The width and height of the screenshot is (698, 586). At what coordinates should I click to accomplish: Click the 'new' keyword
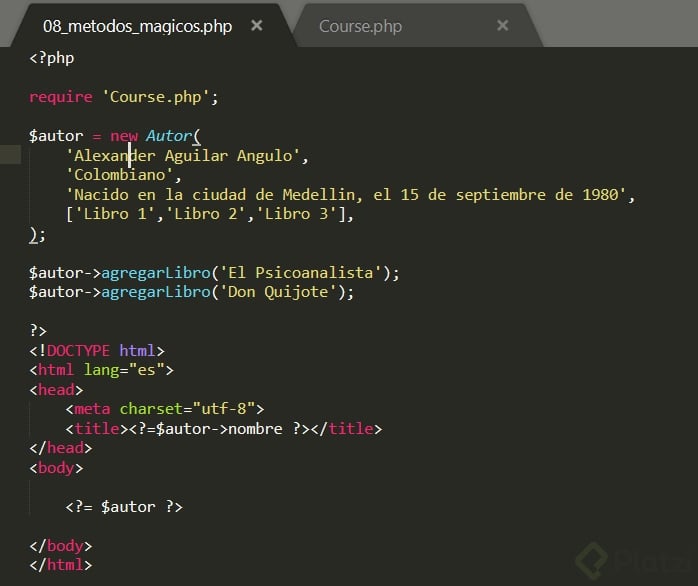[124, 136]
